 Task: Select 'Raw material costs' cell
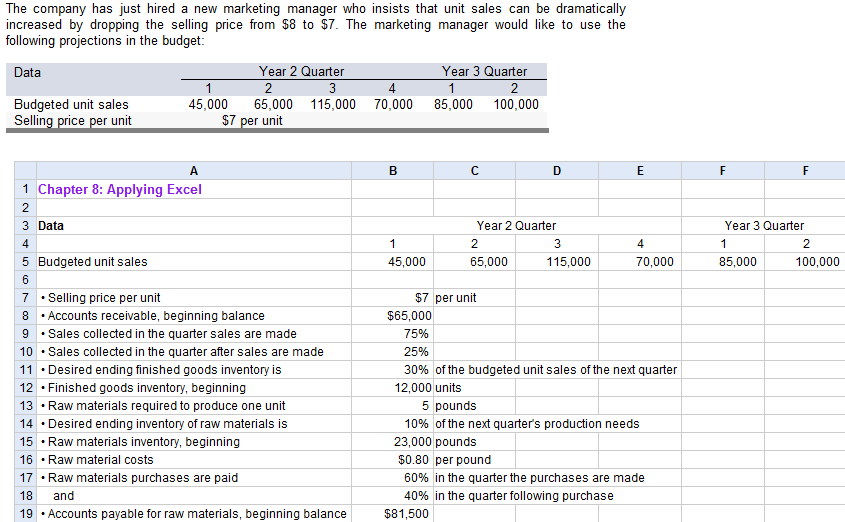coord(193,460)
